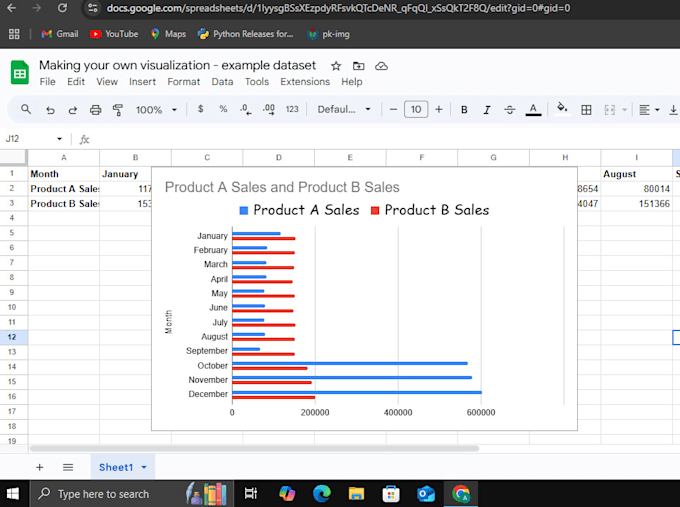Open the 123 more formats menu
This screenshot has height=507, width=680.
click(x=292, y=109)
